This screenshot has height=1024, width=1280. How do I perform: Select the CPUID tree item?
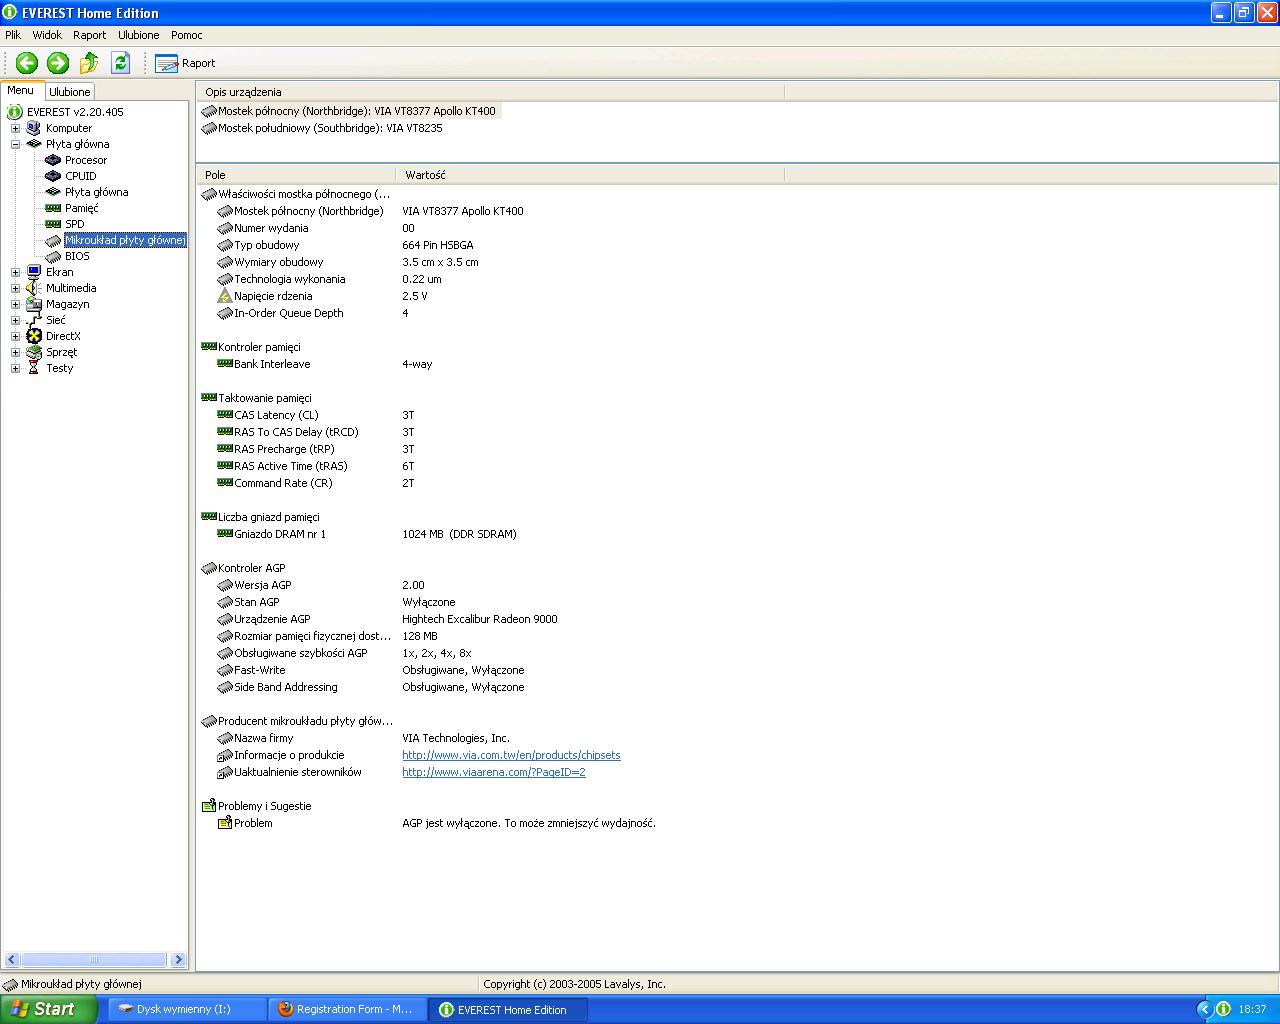tap(81, 176)
